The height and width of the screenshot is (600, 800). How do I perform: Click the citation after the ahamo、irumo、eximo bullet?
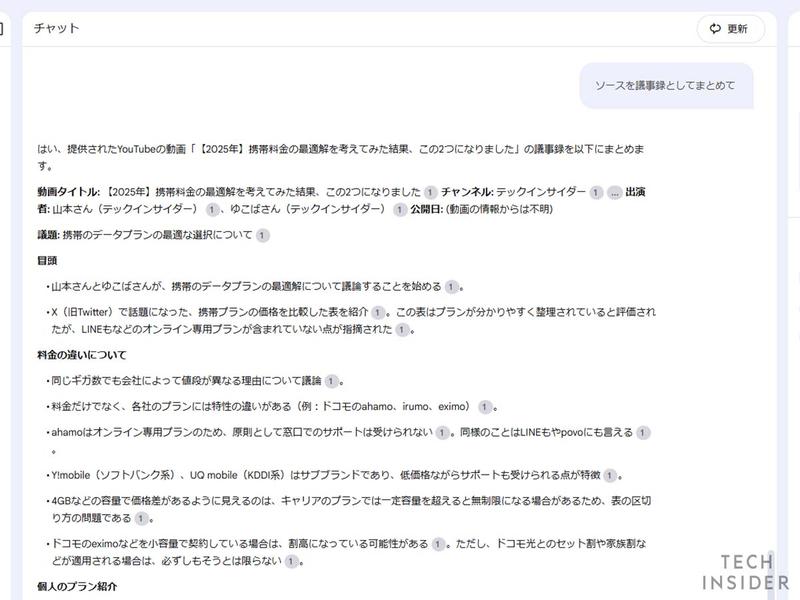(x=483, y=406)
